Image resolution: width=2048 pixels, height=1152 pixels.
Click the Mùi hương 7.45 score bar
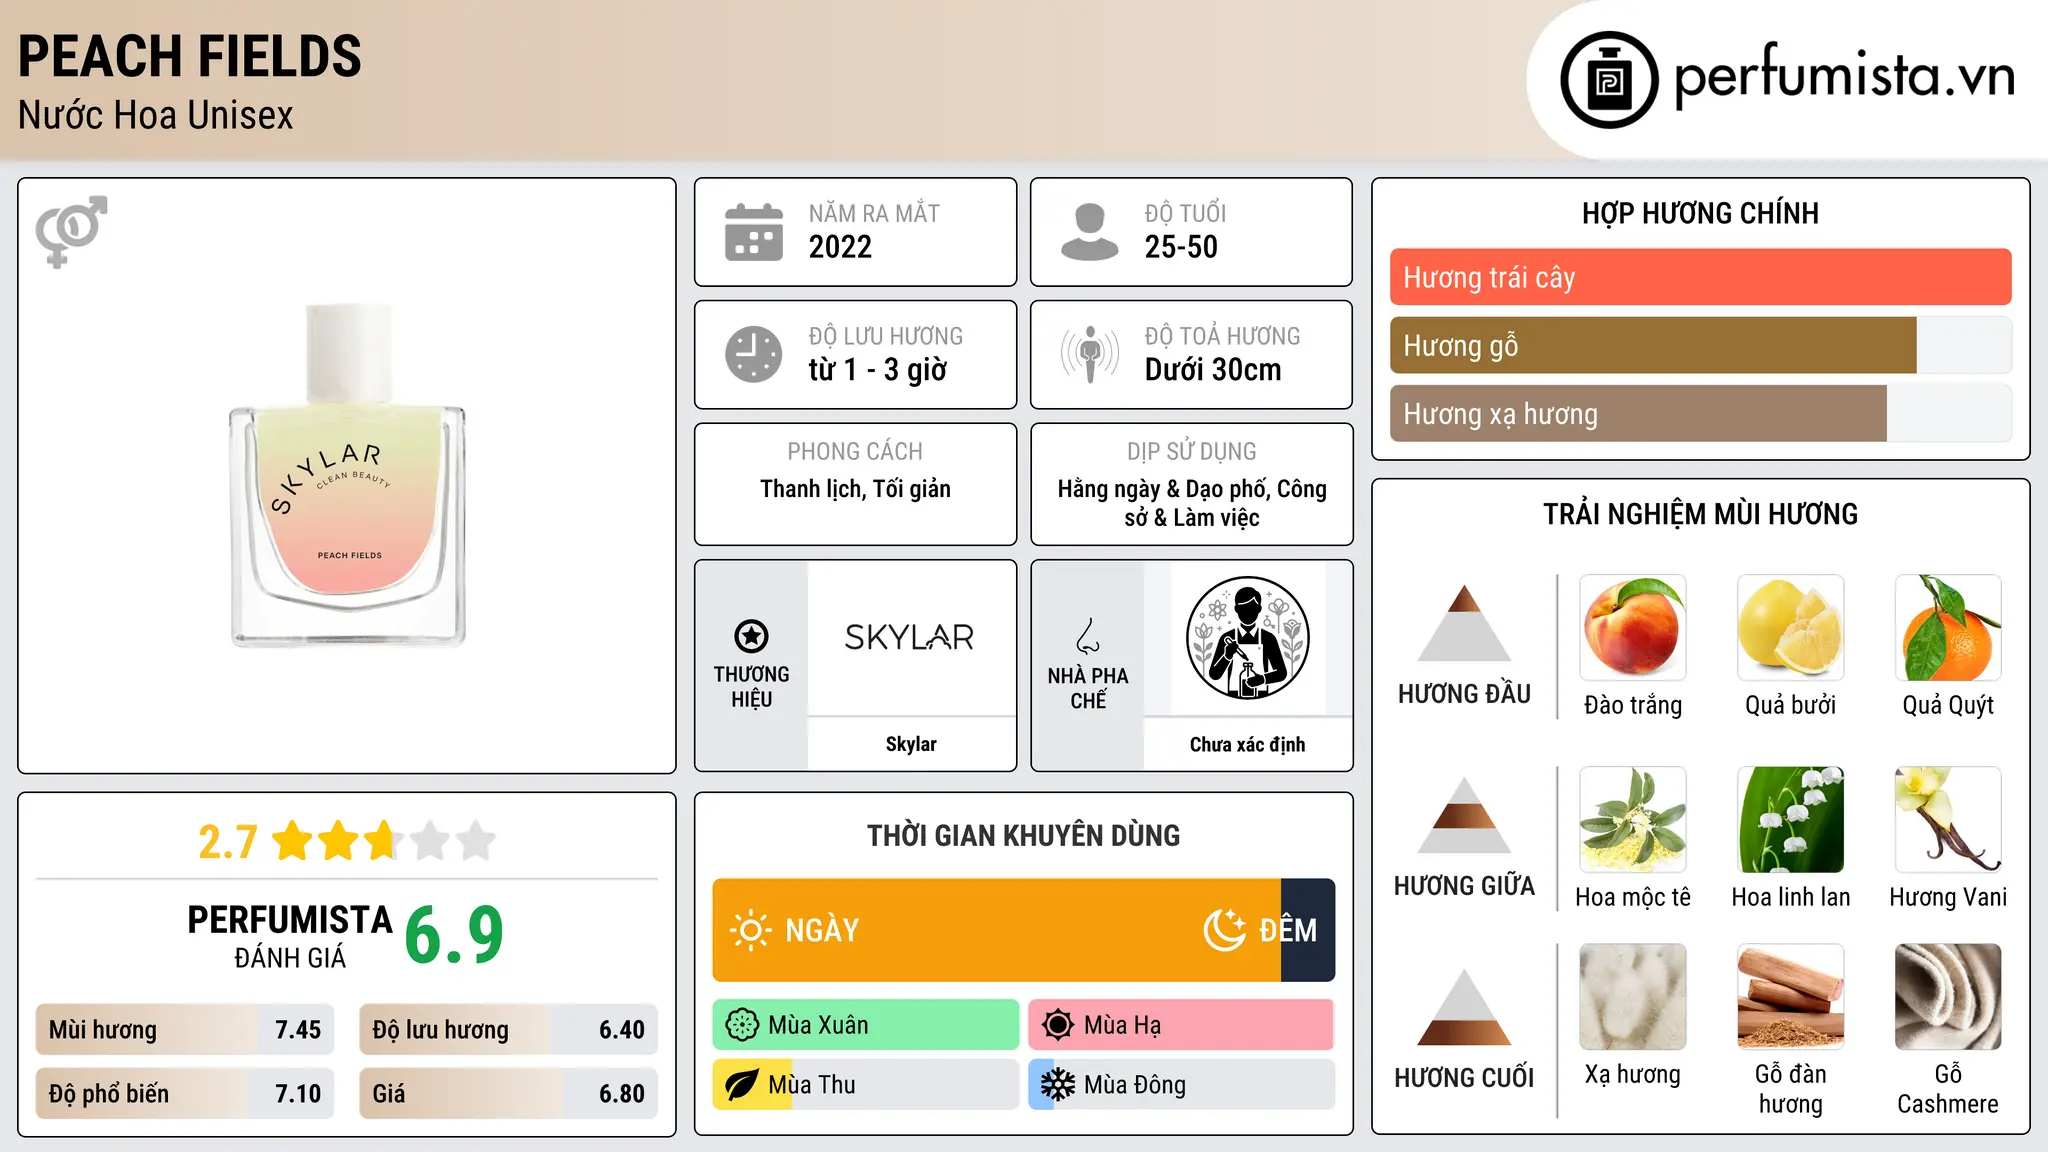point(185,1030)
